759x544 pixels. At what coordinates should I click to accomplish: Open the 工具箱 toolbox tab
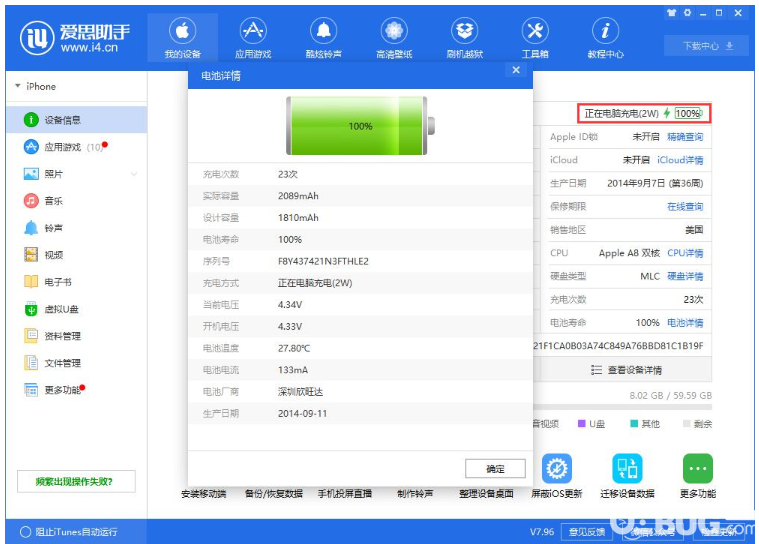[x=535, y=38]
